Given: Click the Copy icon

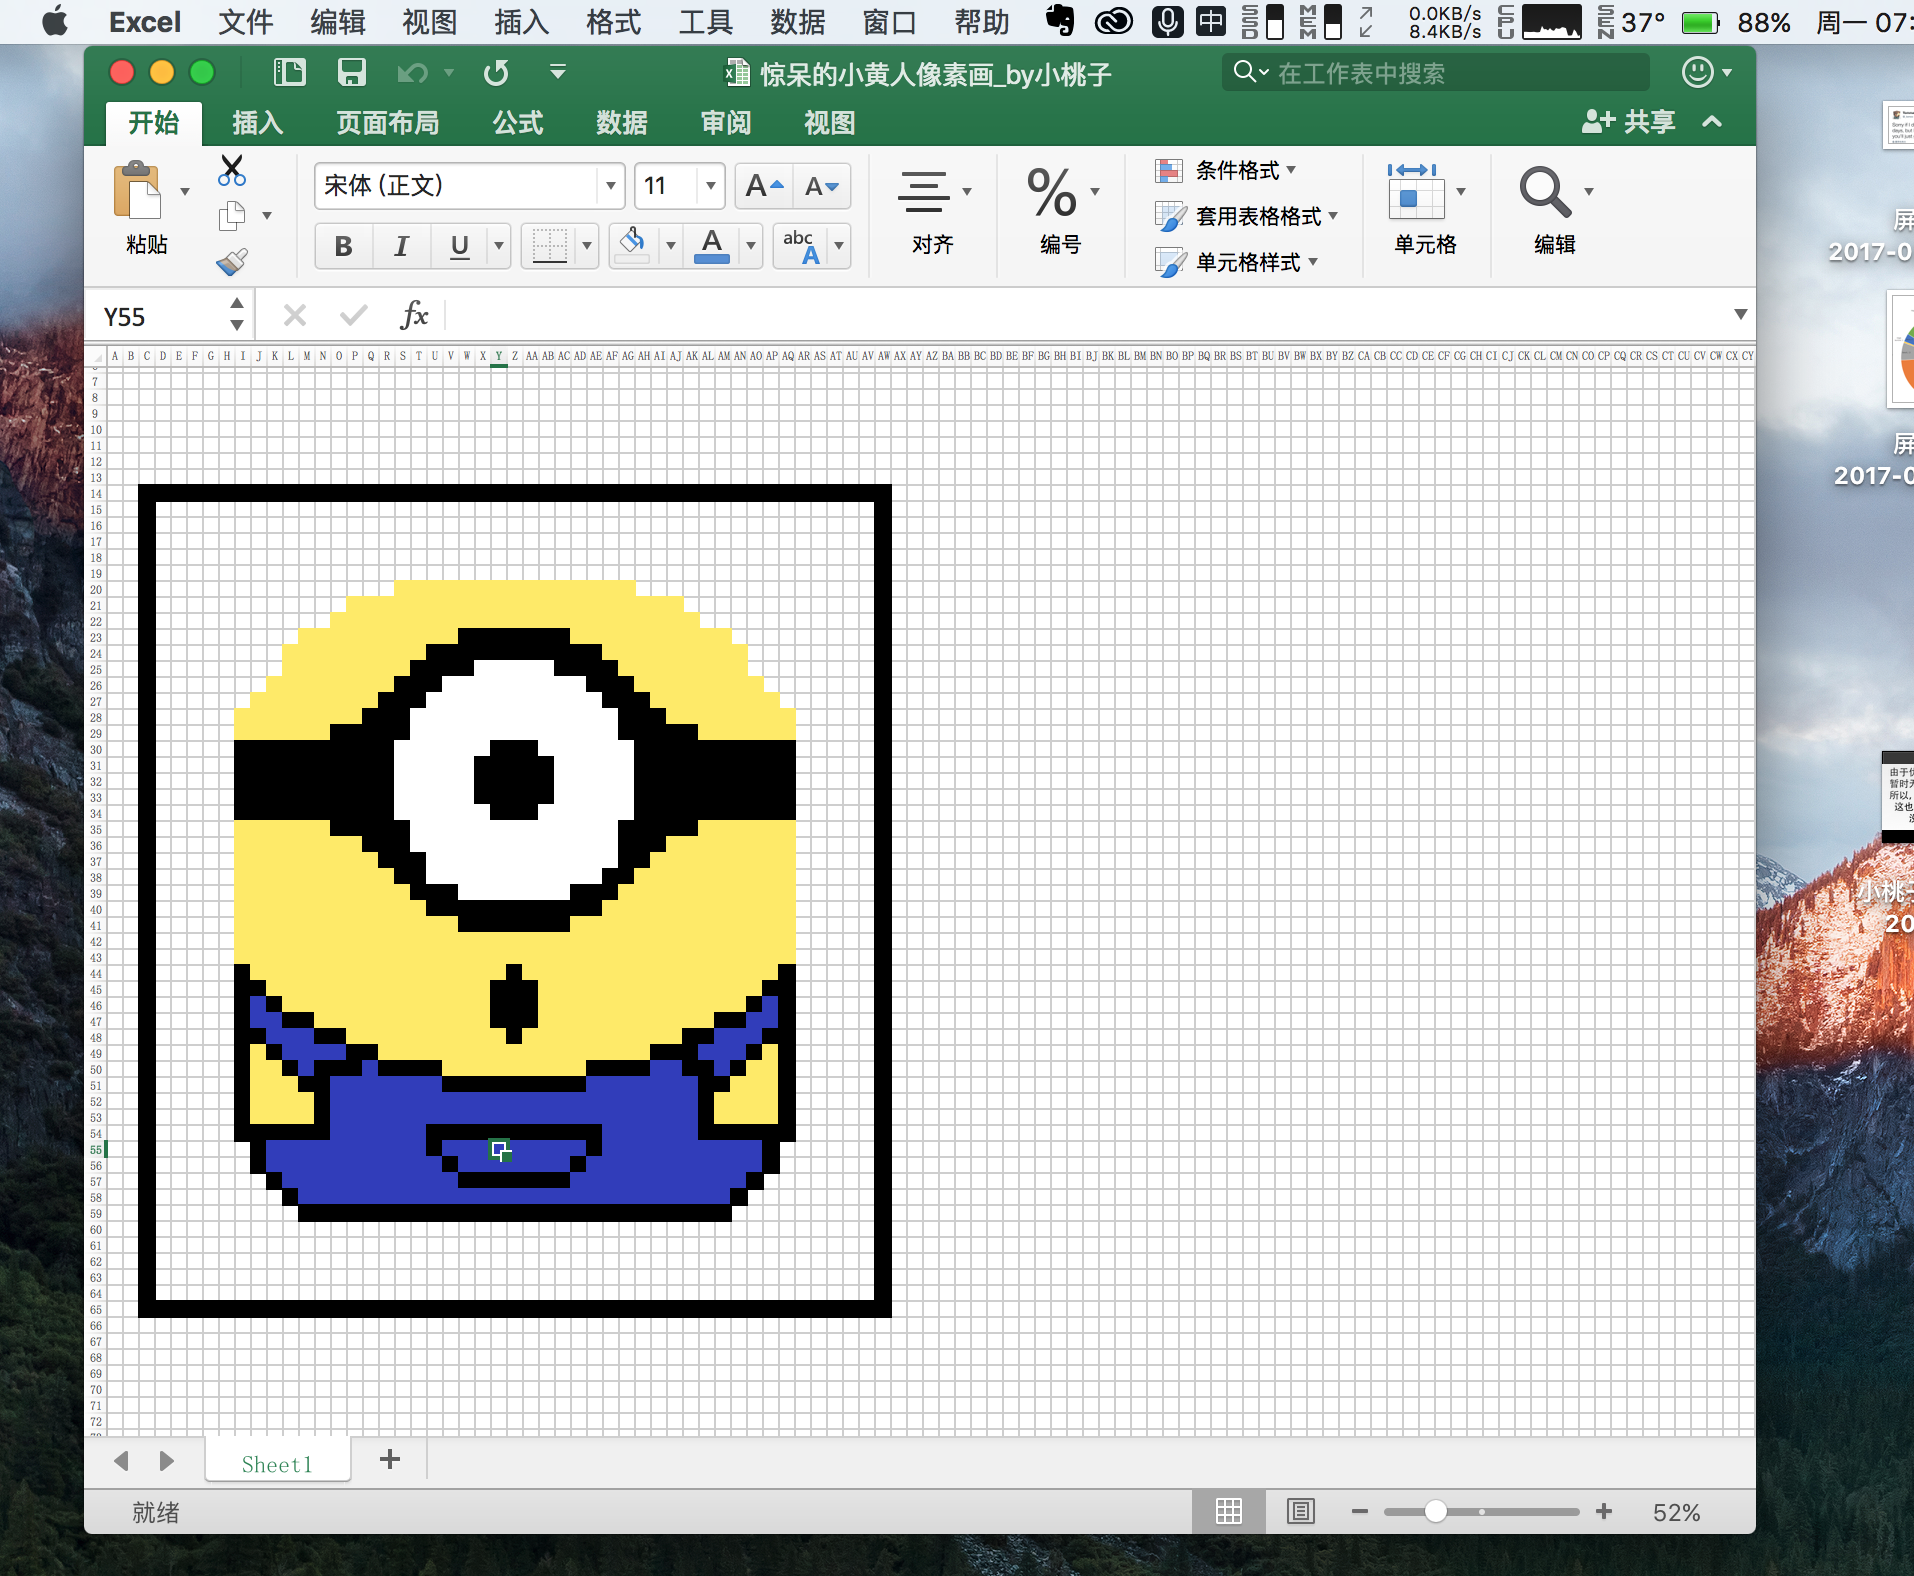Looking at the screenshot, I should [232, 215].
